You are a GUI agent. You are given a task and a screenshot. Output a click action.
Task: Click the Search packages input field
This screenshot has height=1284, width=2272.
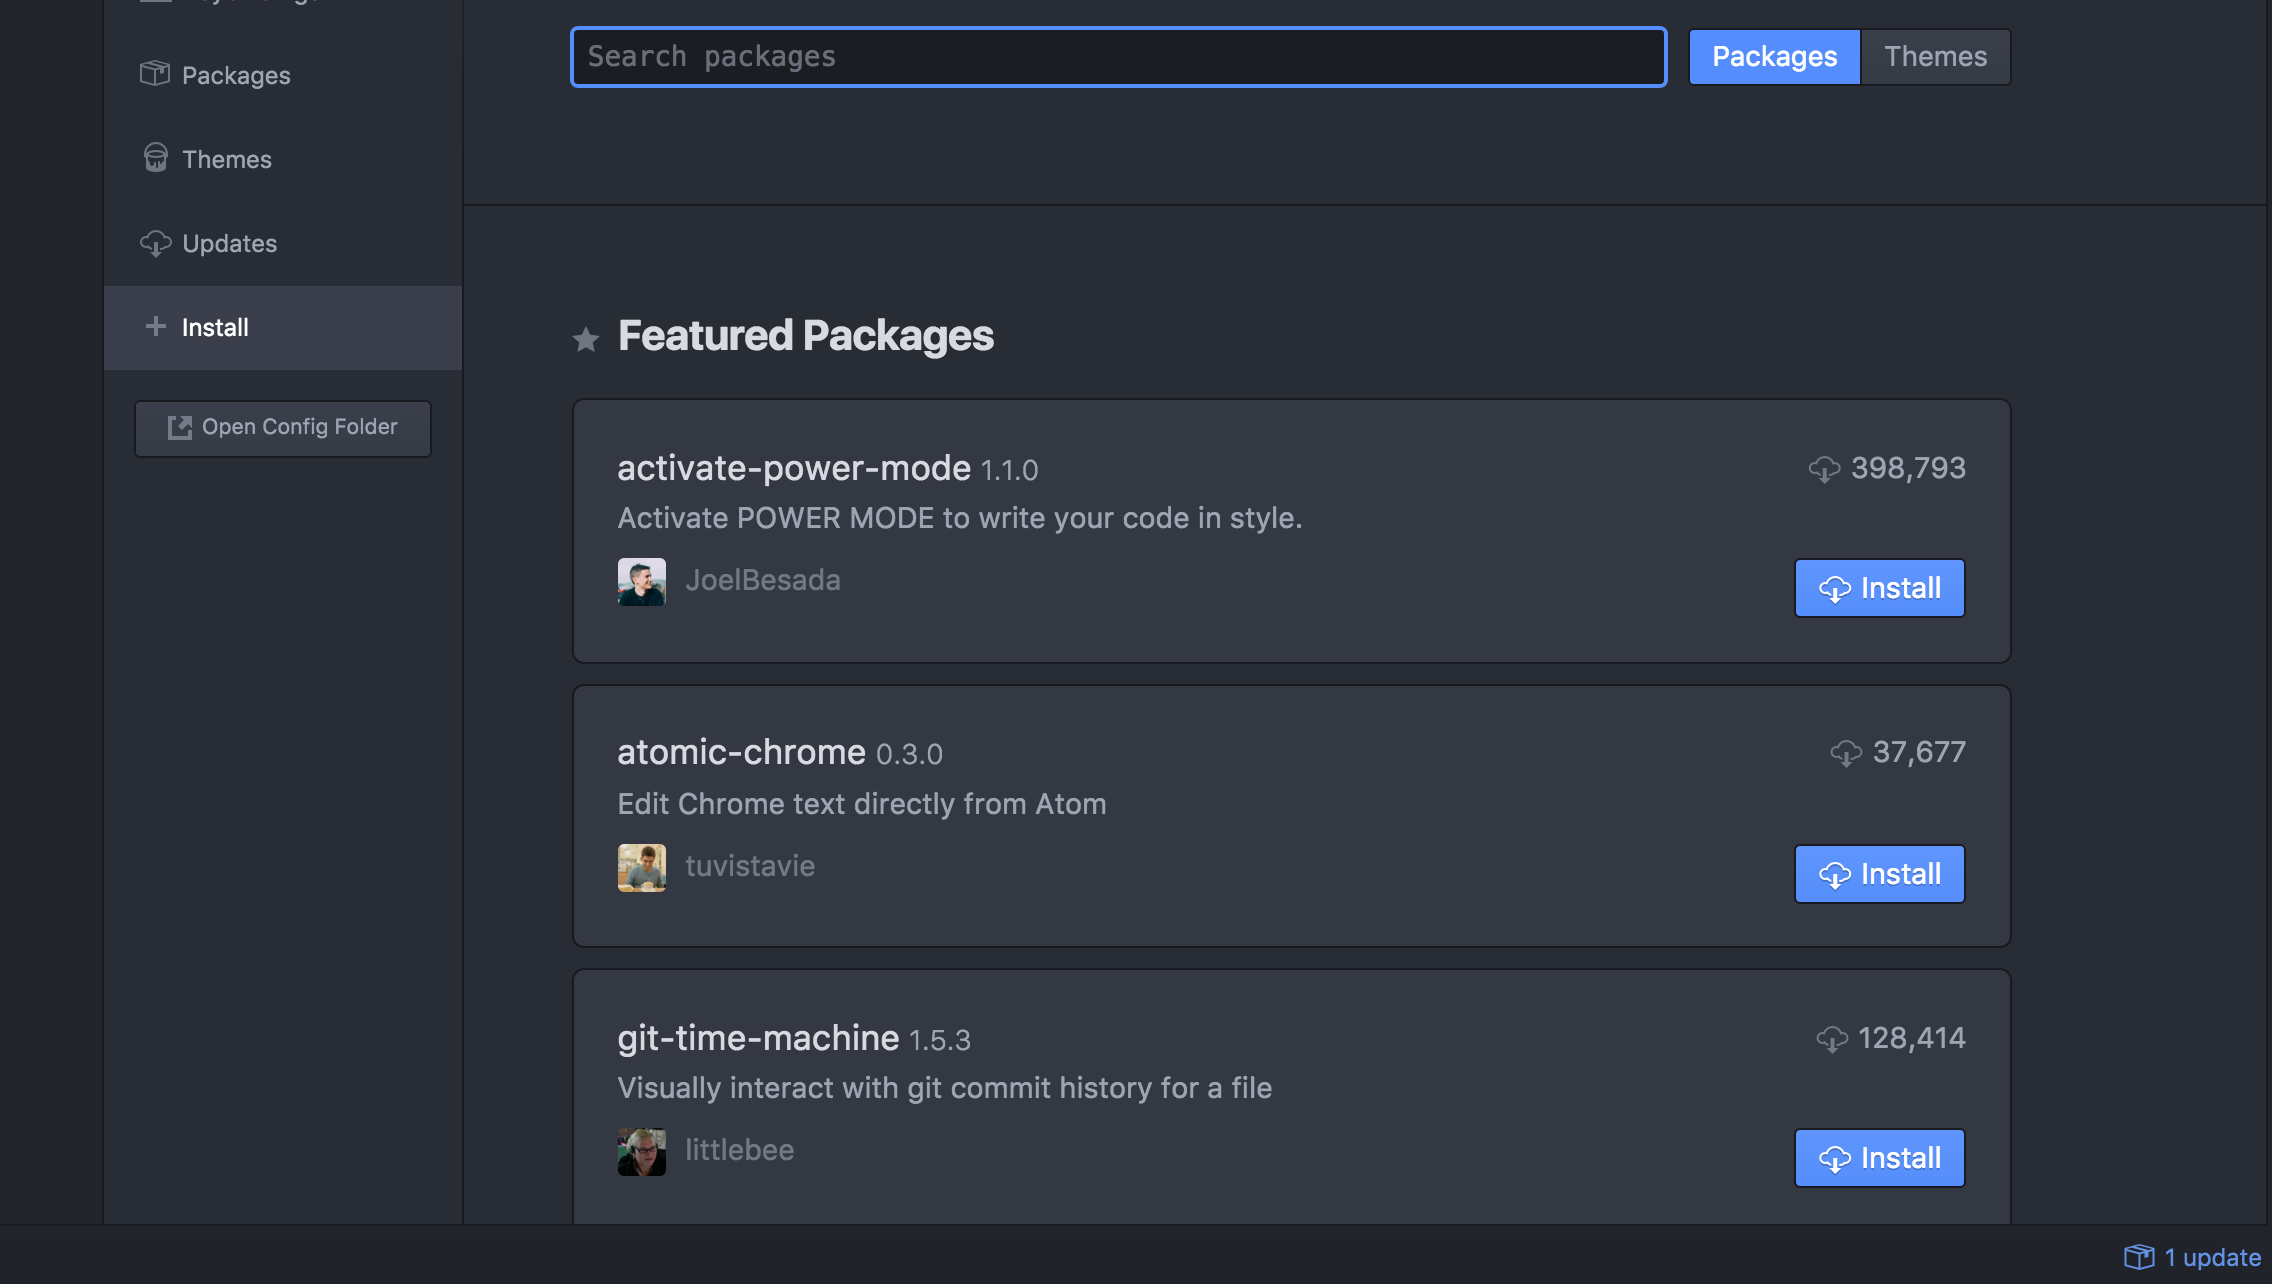pos(1117,56)
